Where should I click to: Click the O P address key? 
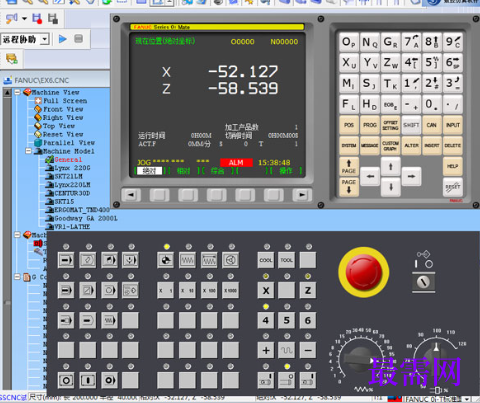coord(349,42)
